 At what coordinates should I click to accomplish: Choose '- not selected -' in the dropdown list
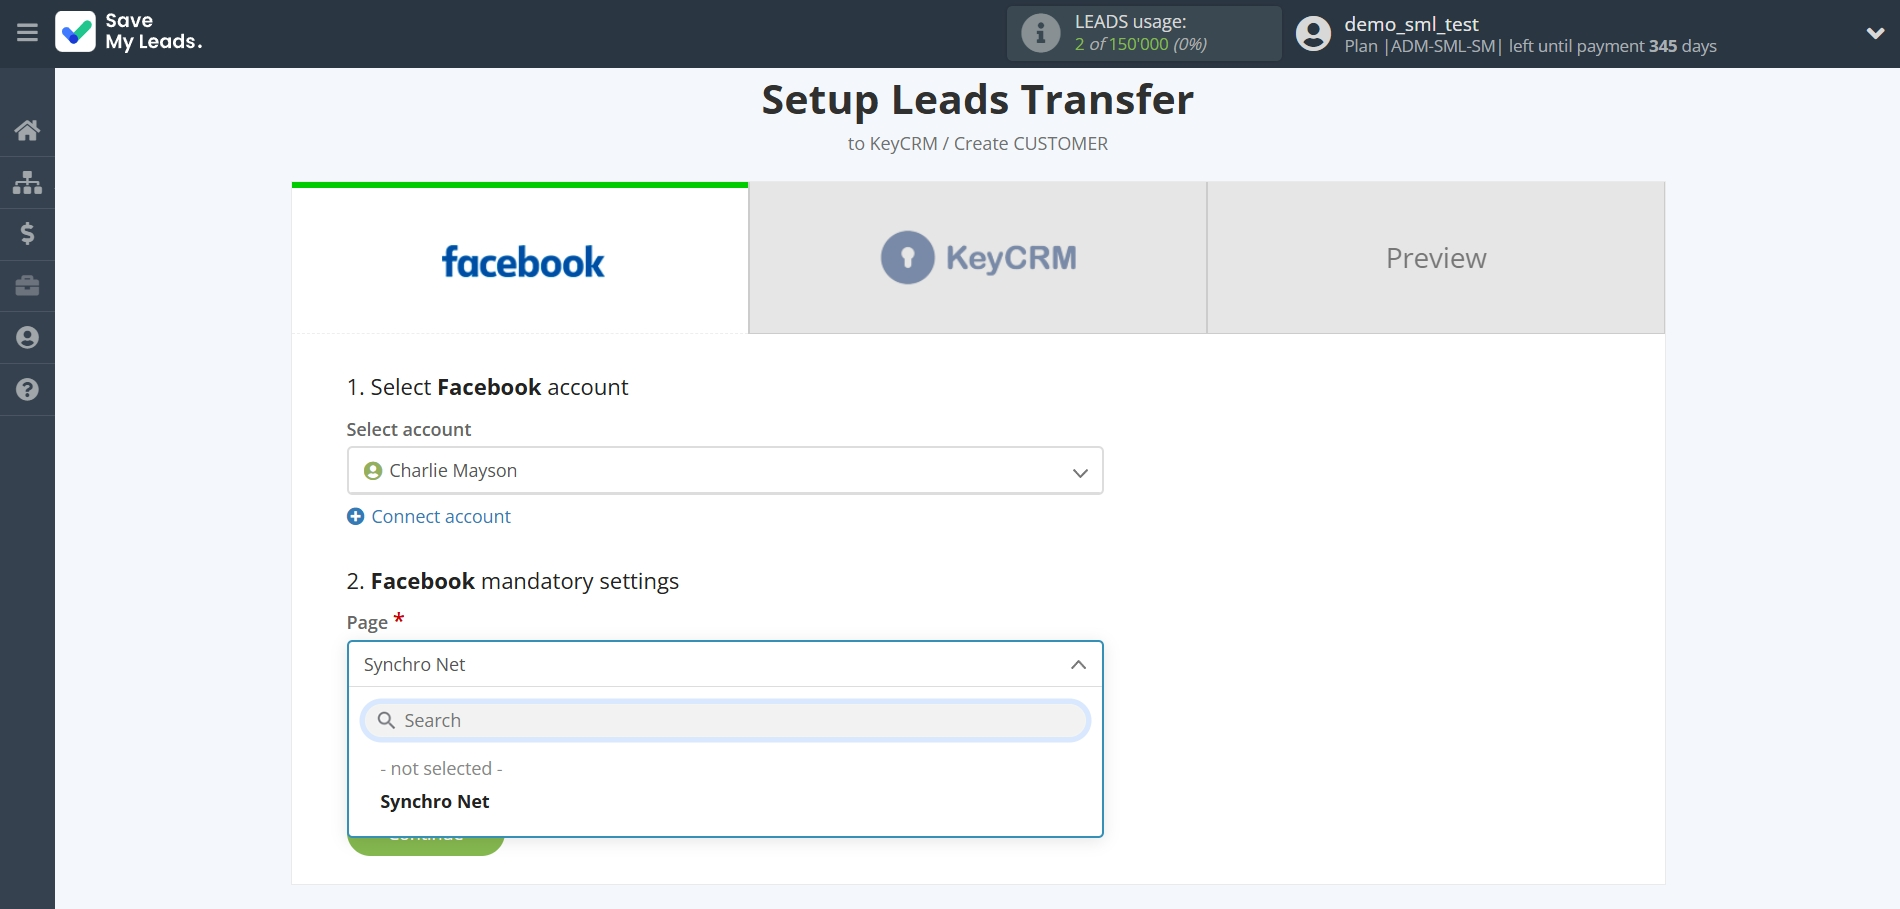point(440,768)
